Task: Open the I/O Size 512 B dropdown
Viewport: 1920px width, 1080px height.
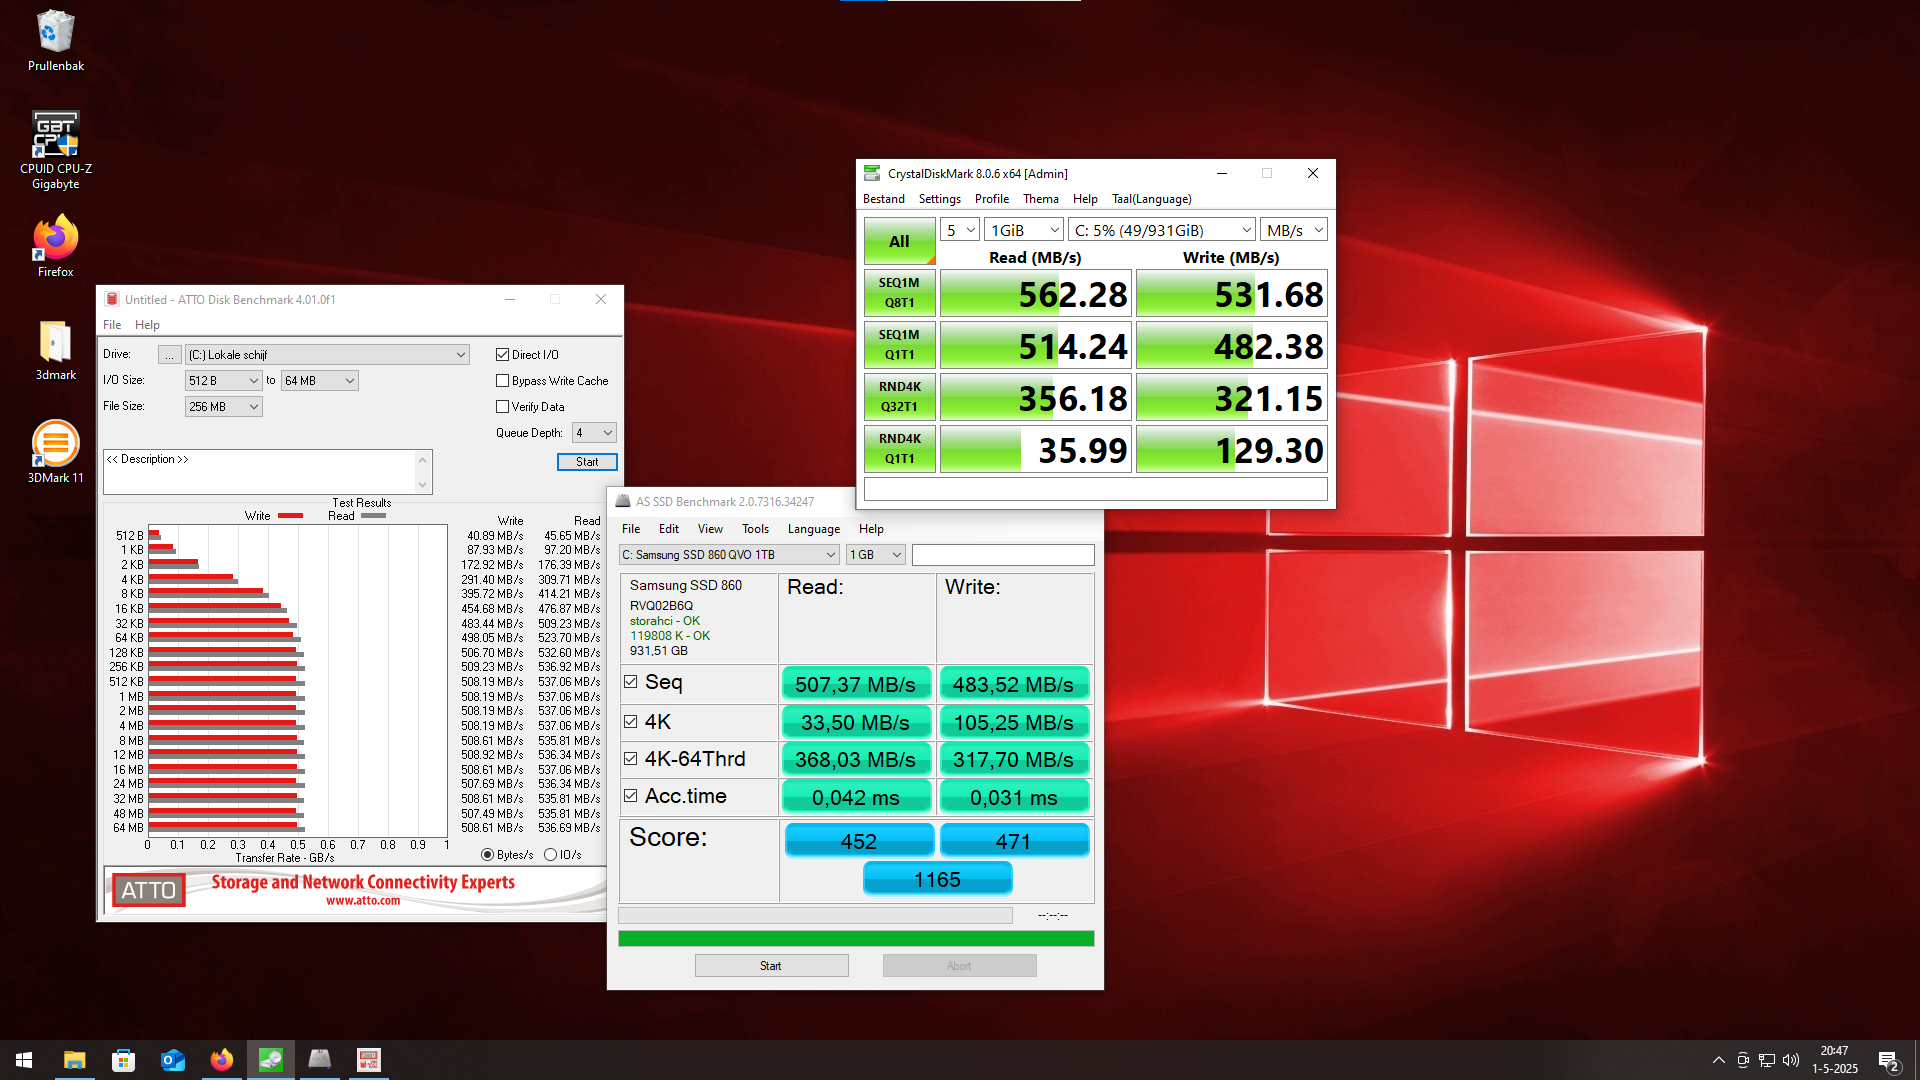Action: coord(223,380)
